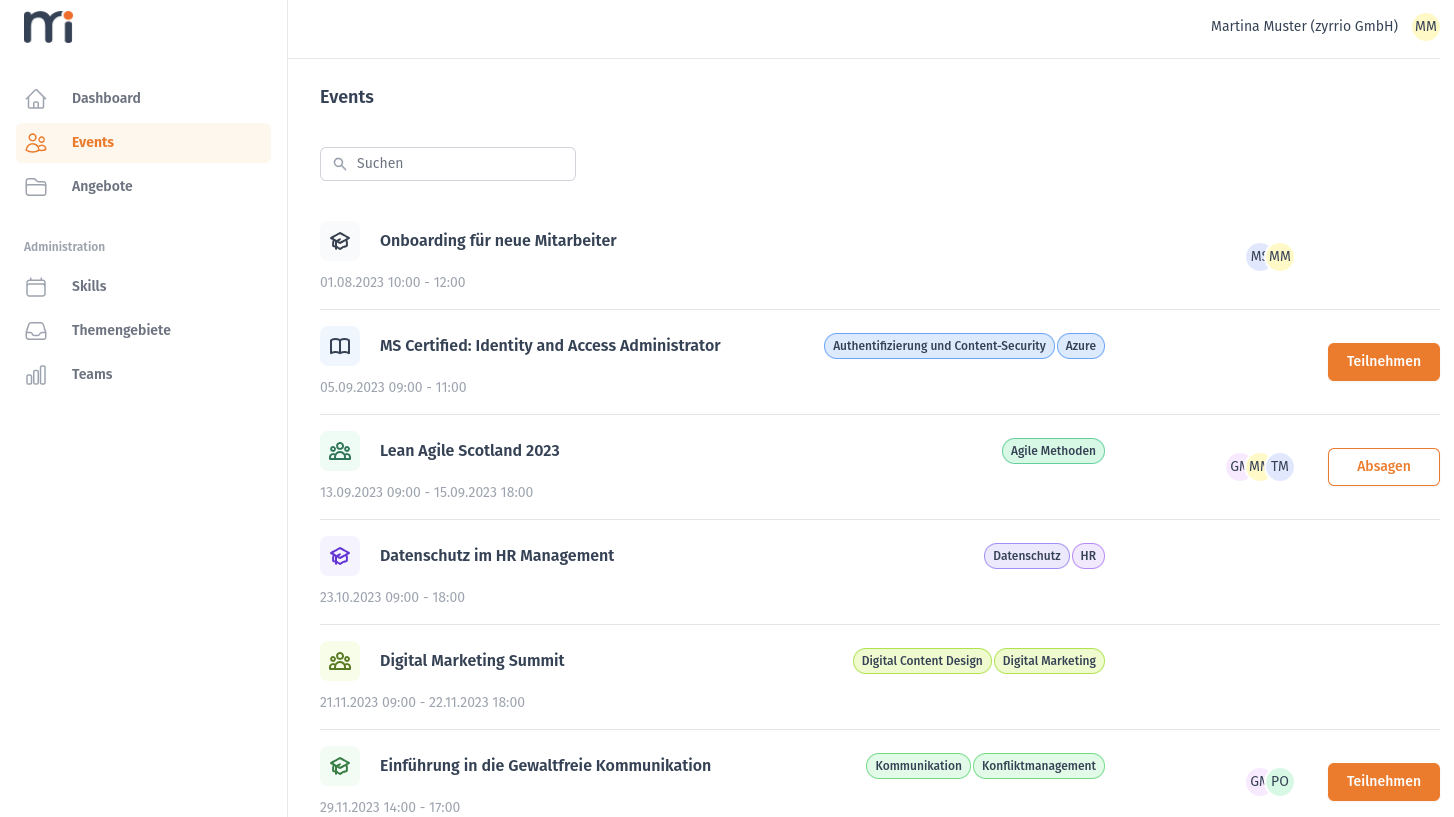Click the Azure tag badge
The image size is (1454, 817).
point(1080,346)
